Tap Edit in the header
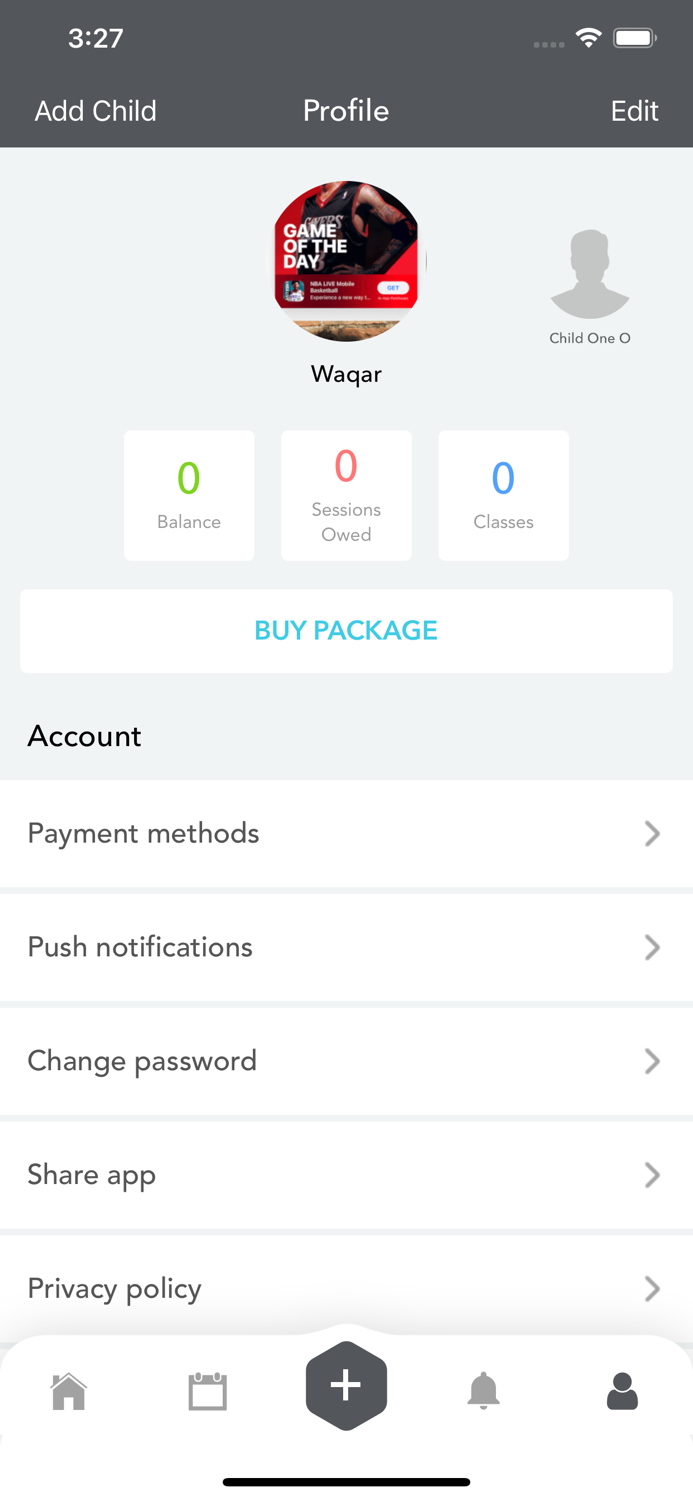 point(634,111)
